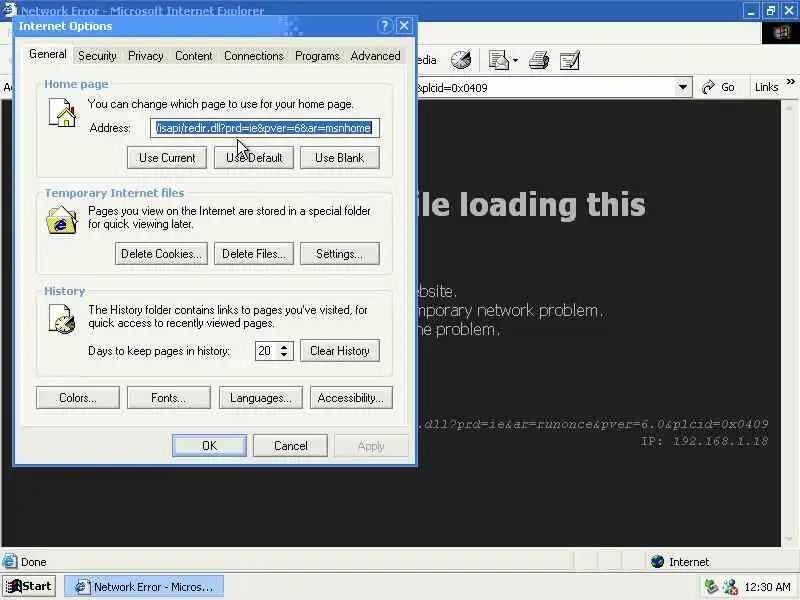Open the Colors dialog
This screenshot has width=800, height=600.
point(78,397)
